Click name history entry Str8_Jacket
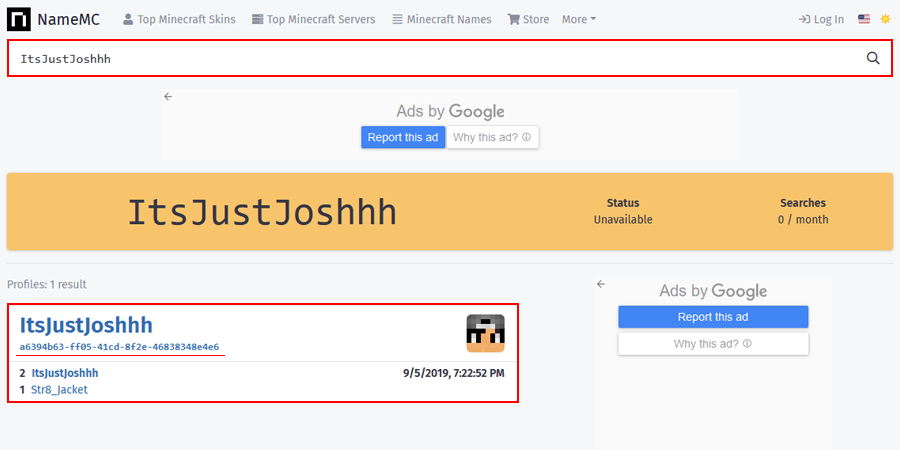Screen dimensions: 900x450 59,390
